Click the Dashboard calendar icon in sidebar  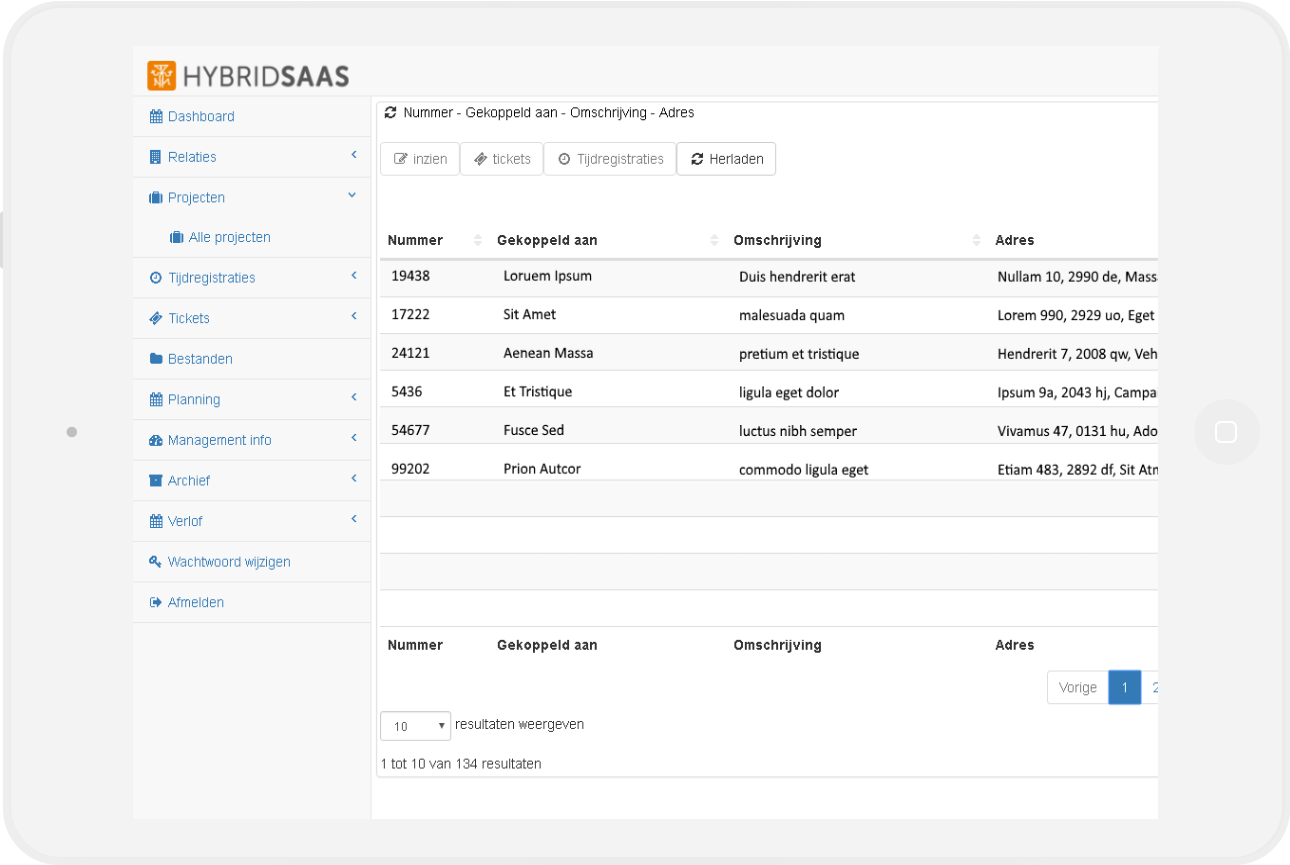(x=155, y=117)
